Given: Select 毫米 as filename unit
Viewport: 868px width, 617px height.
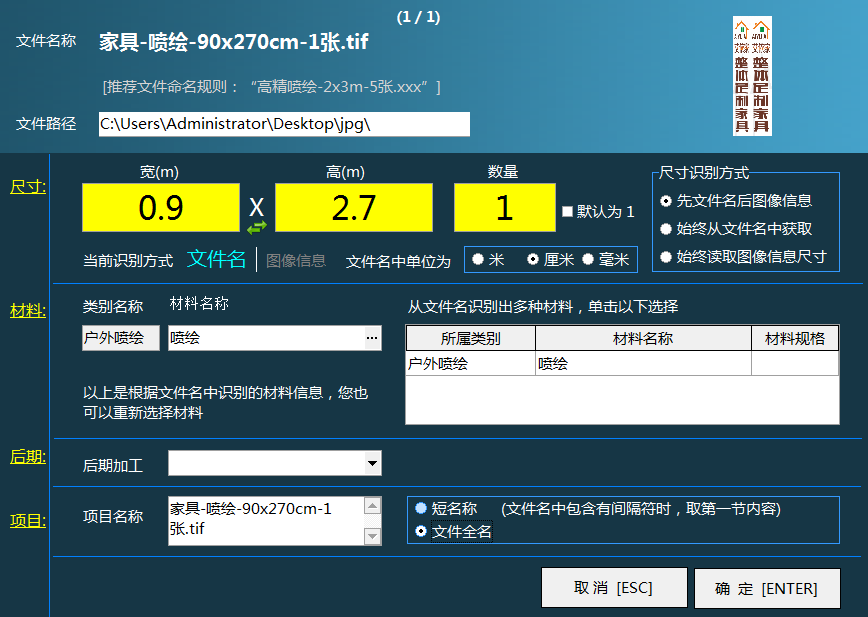Looking at the screenshot, I should pos(588,259).
